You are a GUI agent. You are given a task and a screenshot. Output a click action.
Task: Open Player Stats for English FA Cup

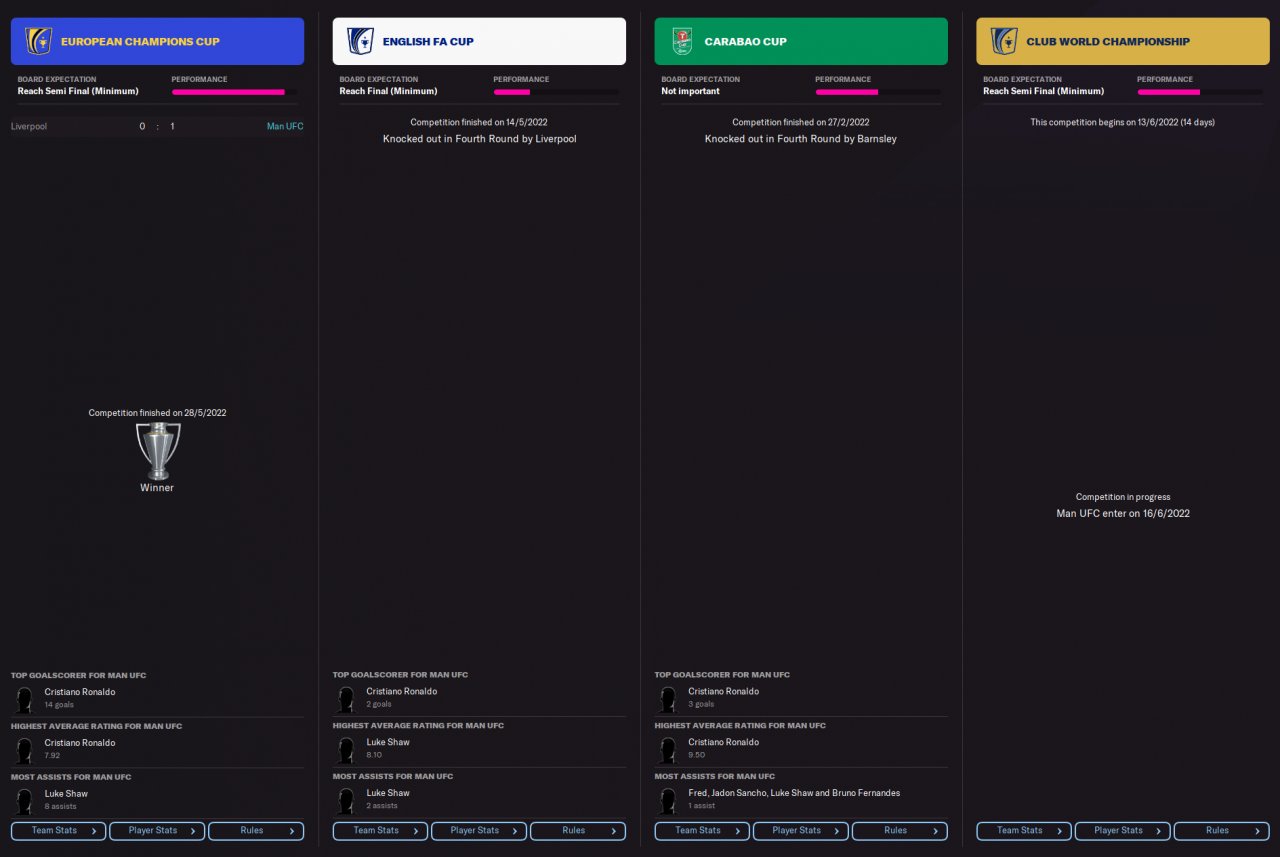coord(479,831)
